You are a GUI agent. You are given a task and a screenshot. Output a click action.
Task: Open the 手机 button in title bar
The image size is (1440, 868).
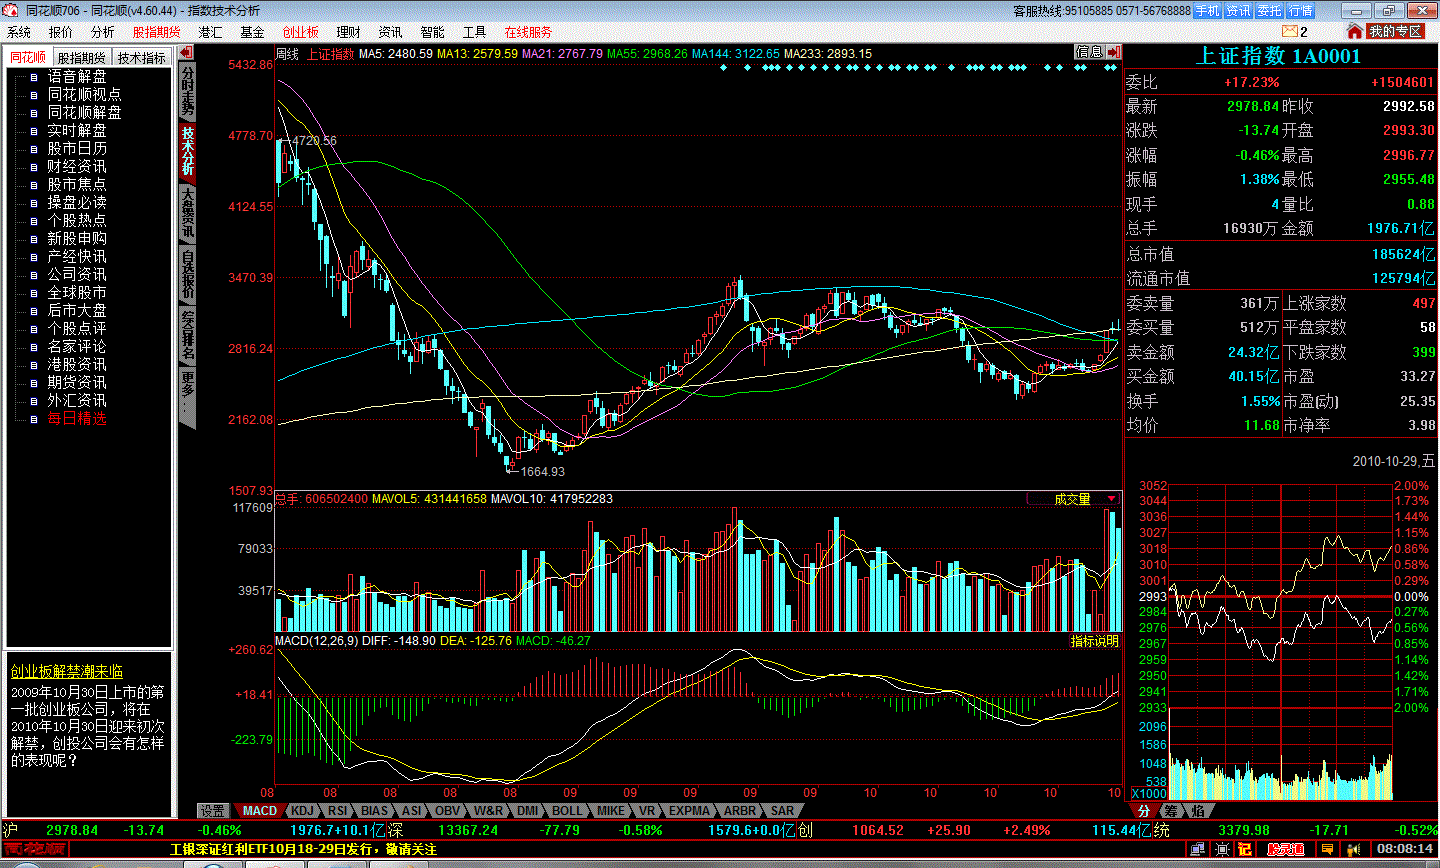pos(1207,11)
